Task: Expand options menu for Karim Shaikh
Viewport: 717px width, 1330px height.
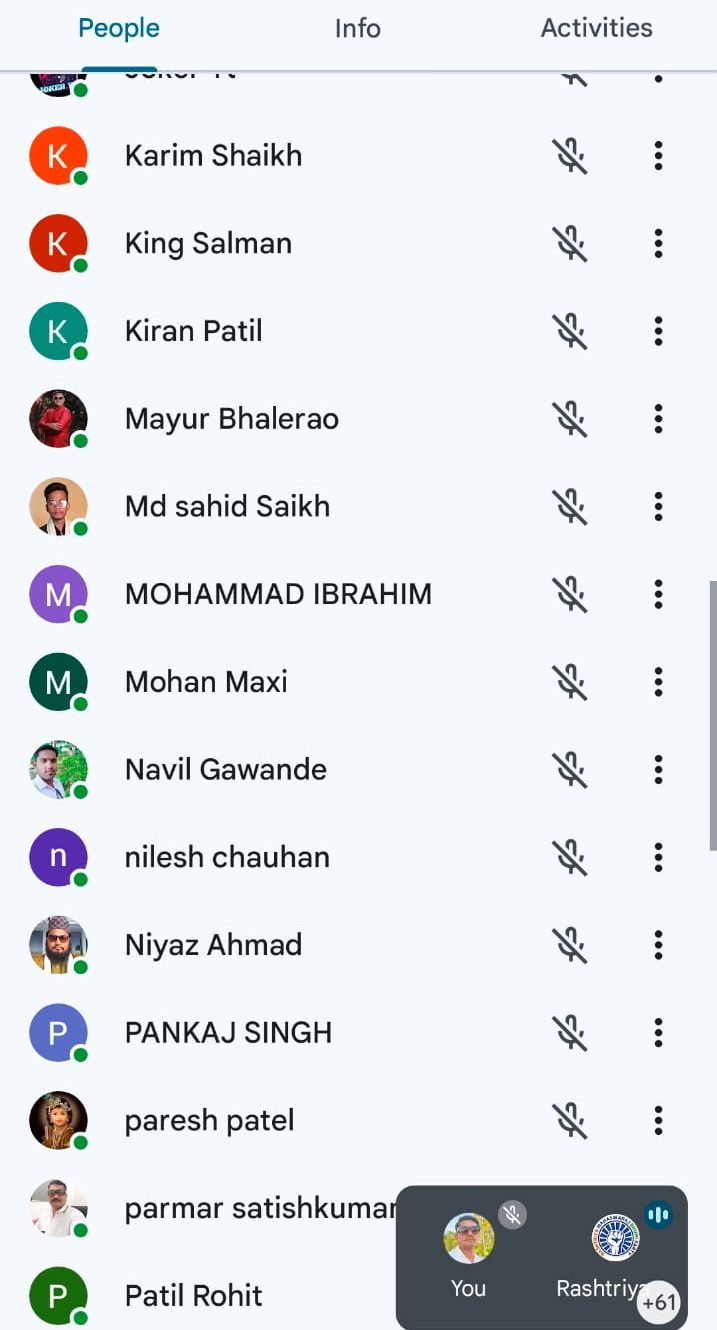Action: click(x=658, y=156)
